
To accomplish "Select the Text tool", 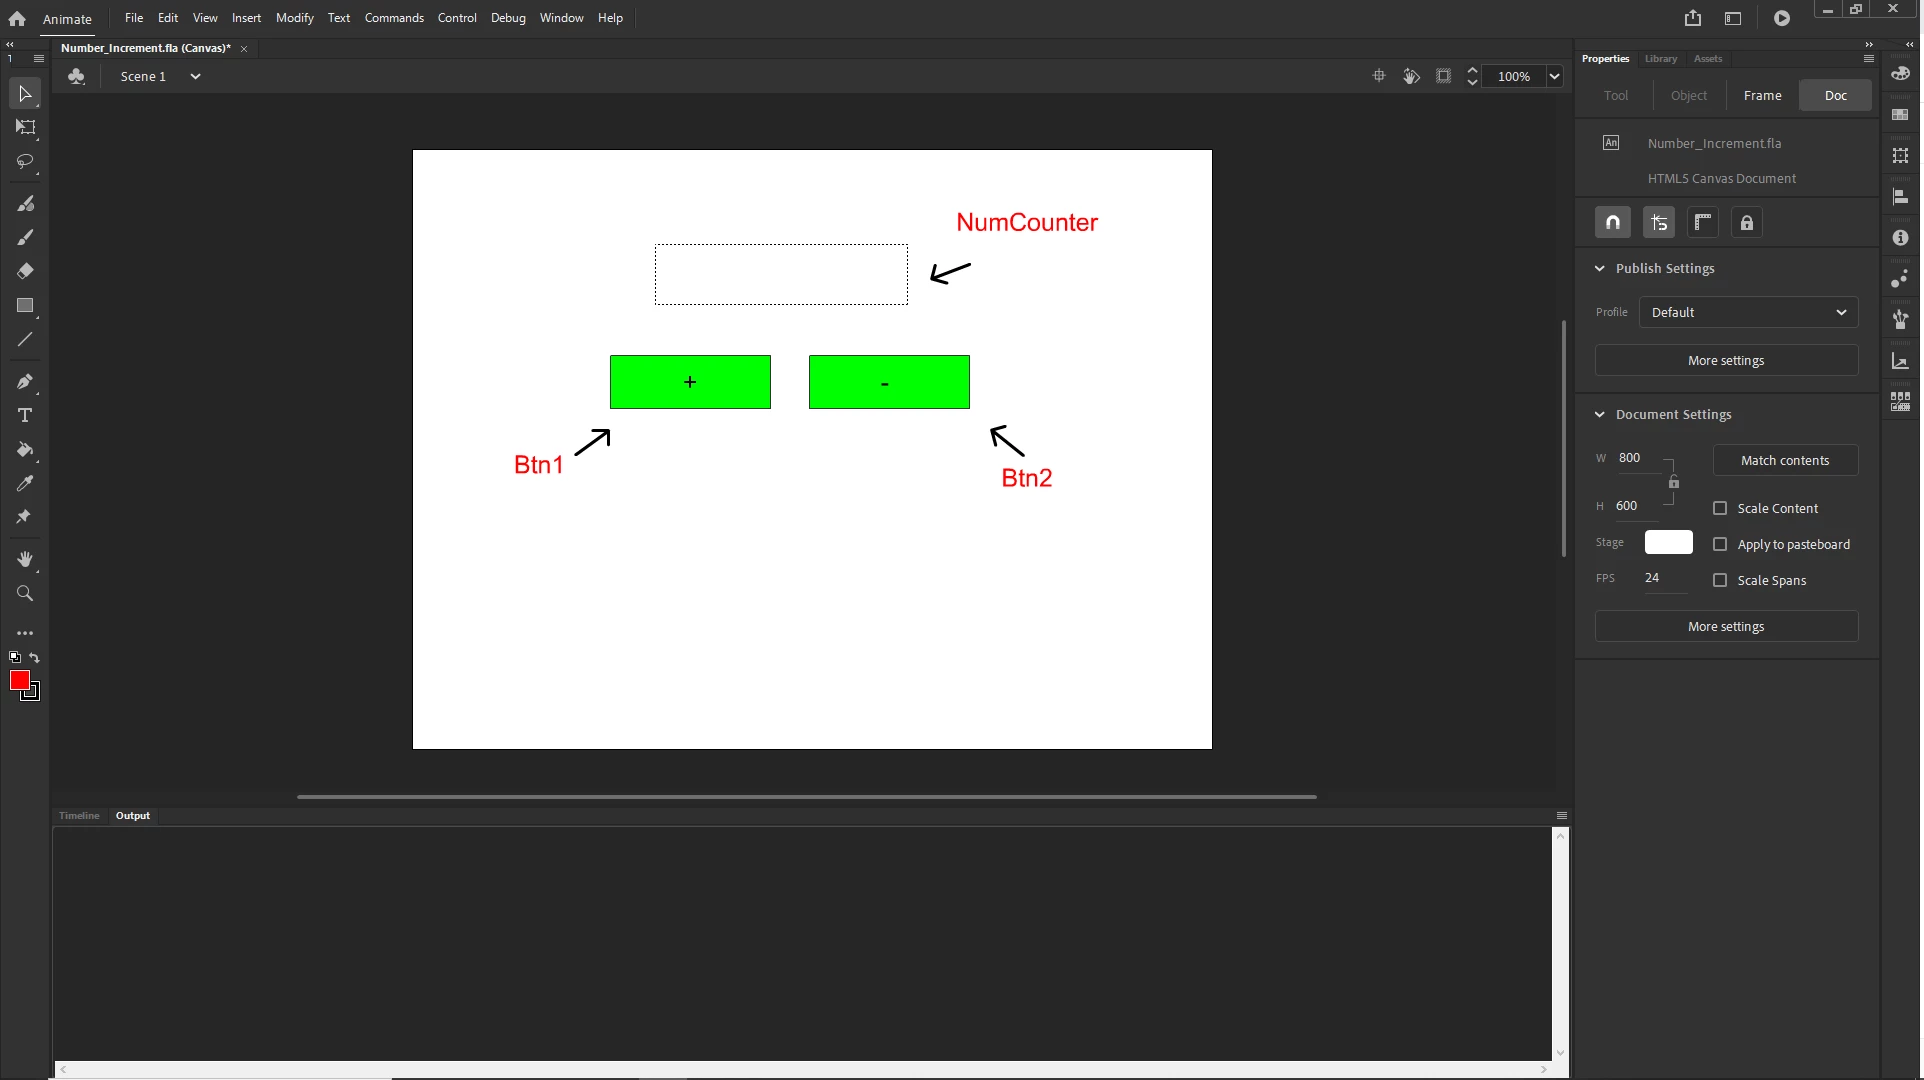I will coord(25,415).
